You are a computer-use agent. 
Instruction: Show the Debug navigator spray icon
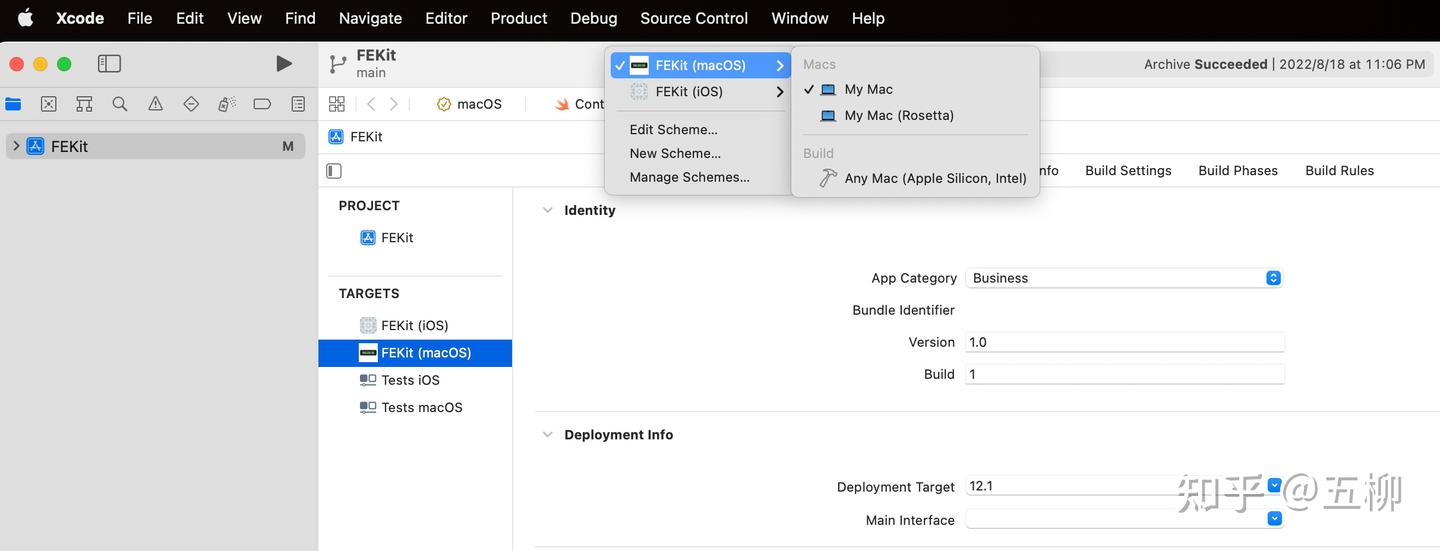click(227, 104)
